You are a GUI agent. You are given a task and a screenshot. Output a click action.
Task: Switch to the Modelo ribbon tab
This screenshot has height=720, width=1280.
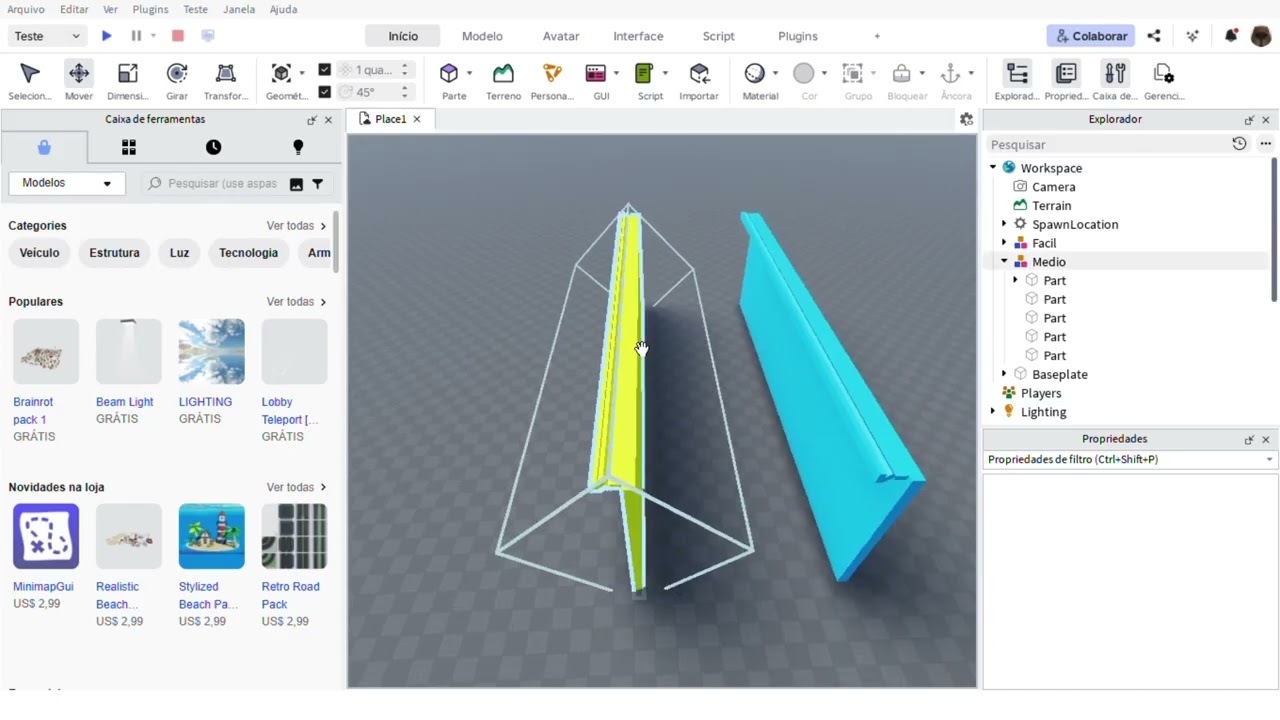482,36
